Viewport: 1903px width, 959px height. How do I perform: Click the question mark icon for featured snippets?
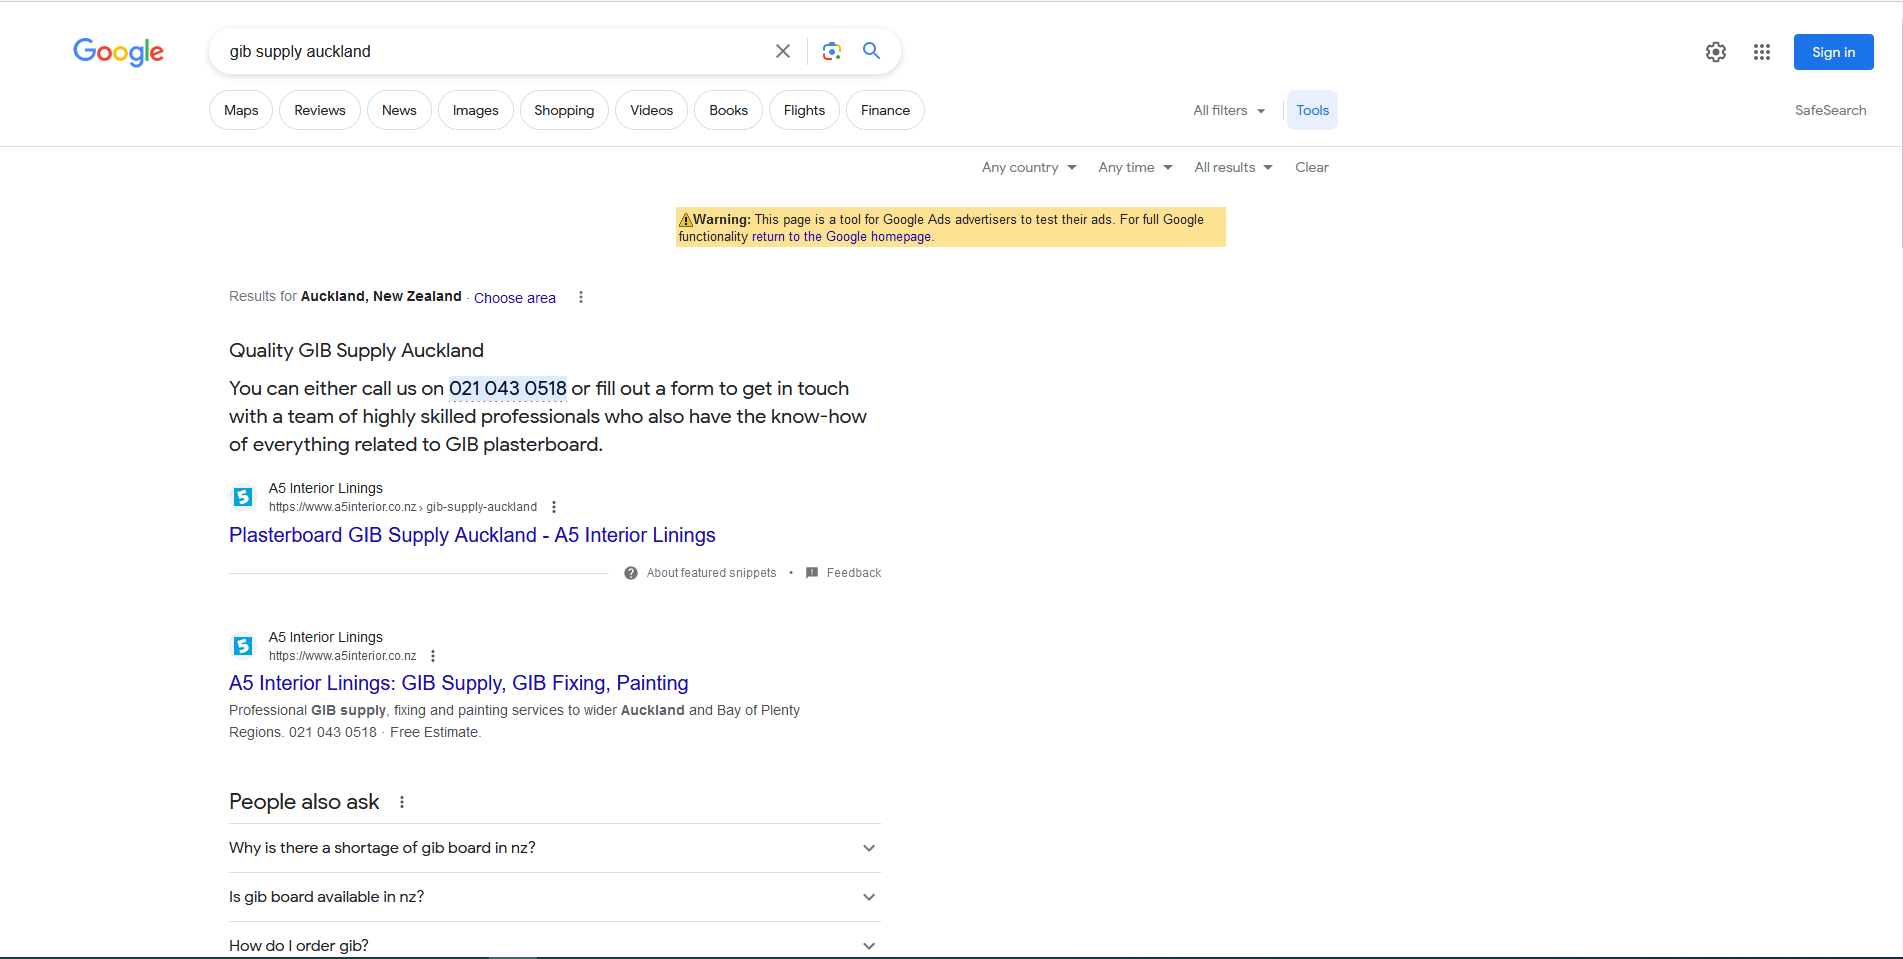[631, 573]
